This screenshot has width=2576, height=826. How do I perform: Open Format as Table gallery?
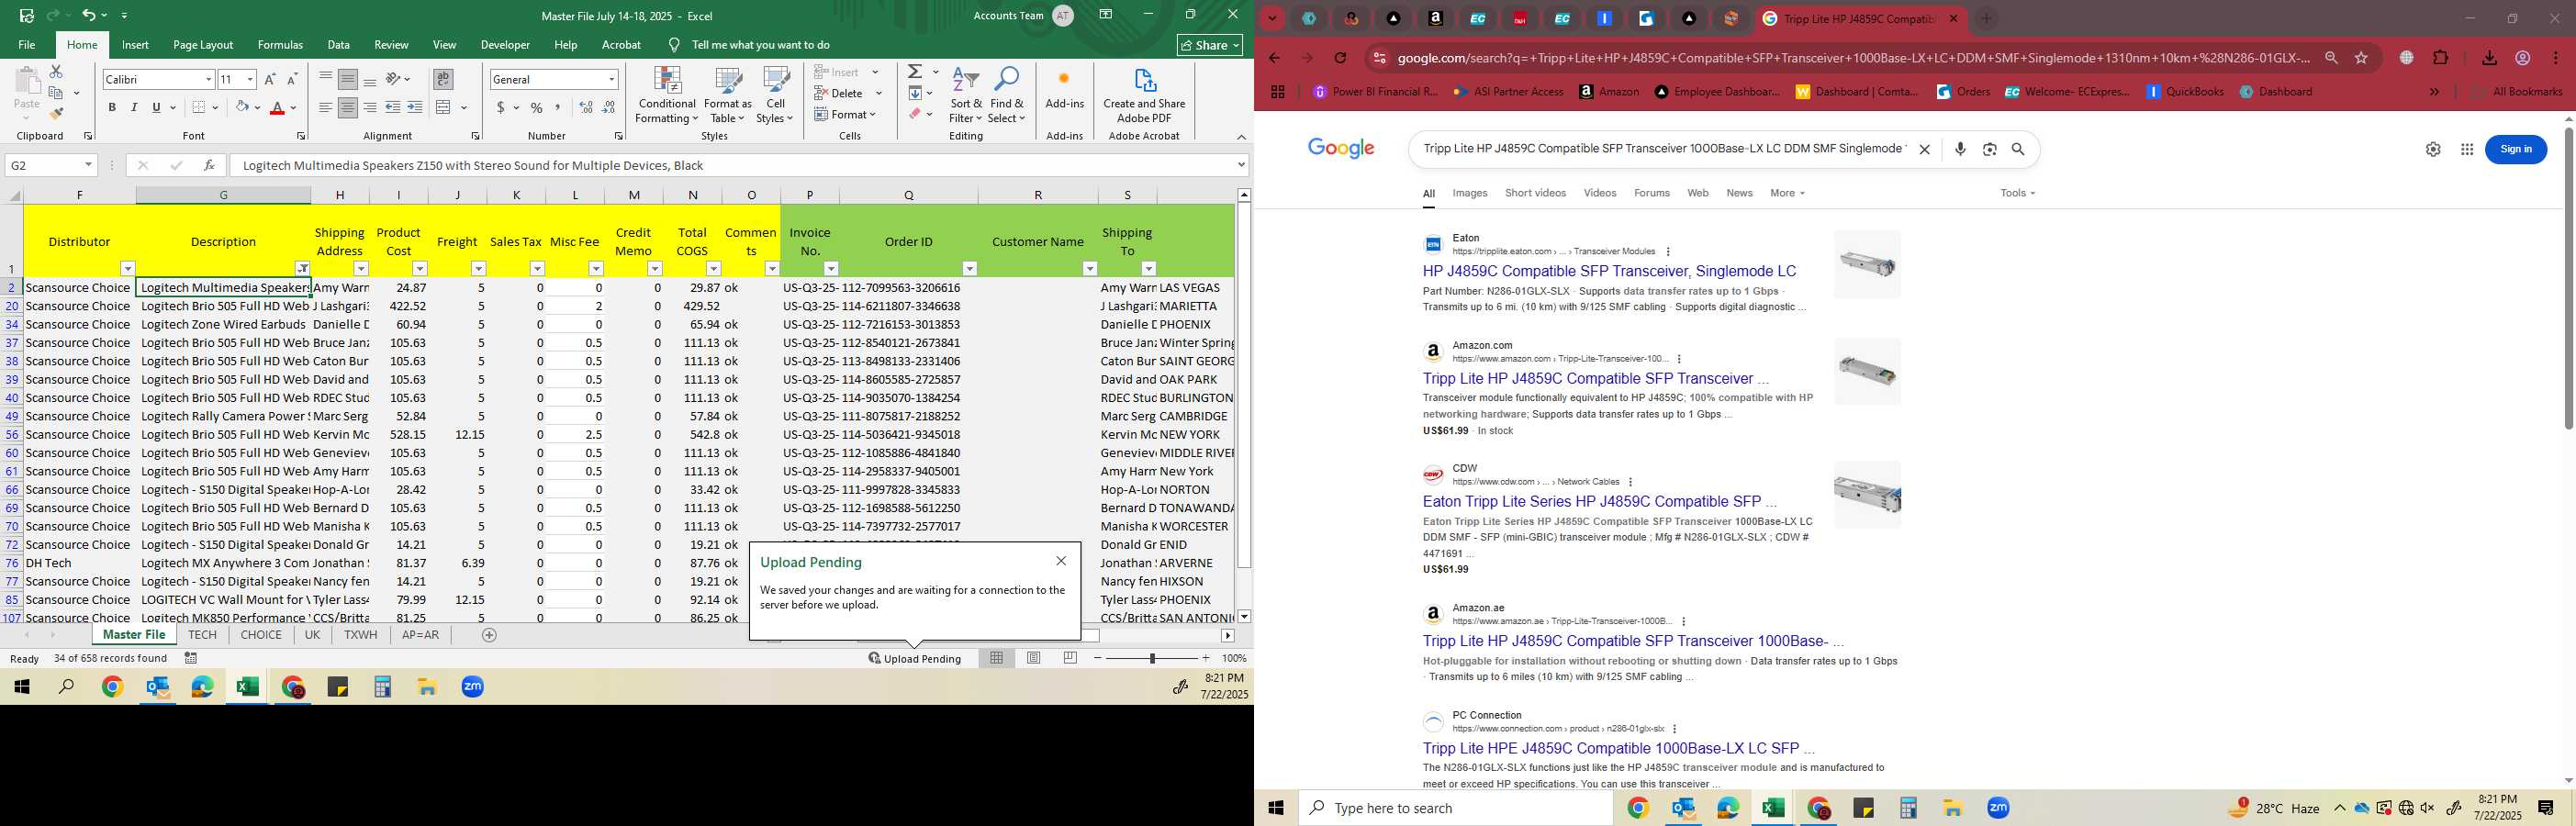(728, 96)
